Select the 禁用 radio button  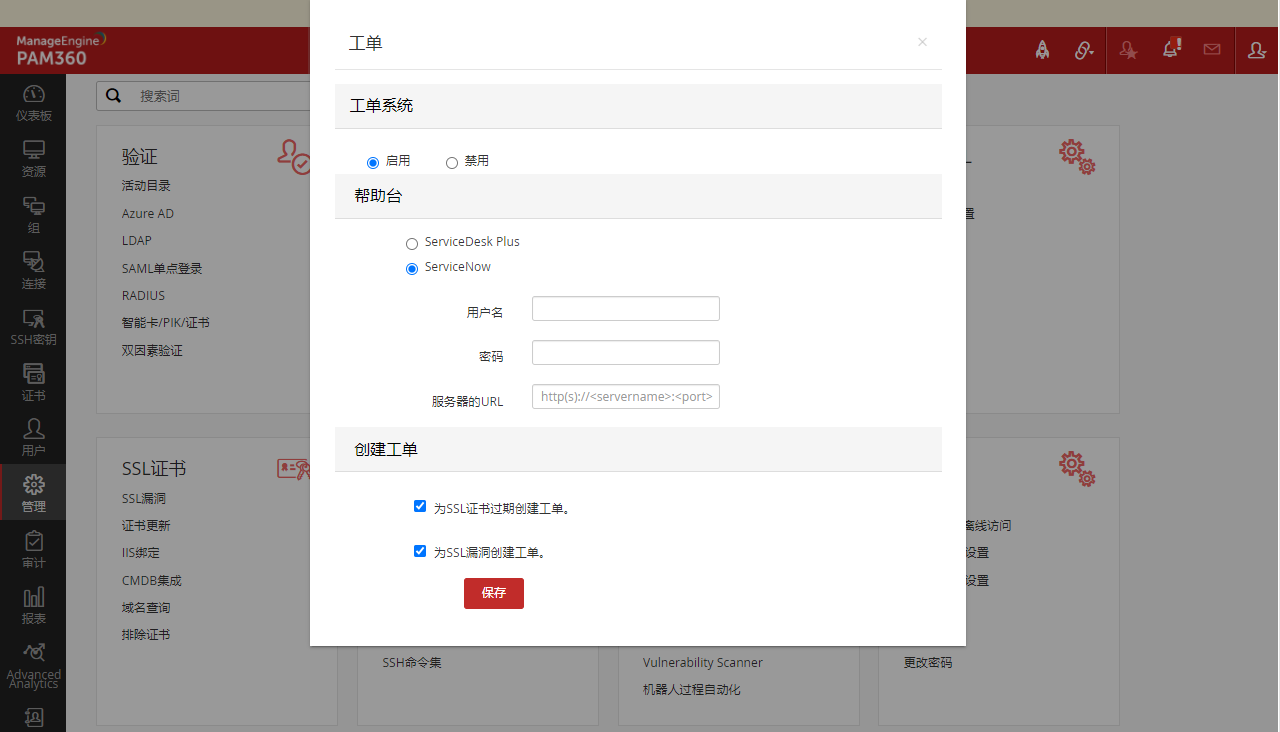[x=452, y=162]
